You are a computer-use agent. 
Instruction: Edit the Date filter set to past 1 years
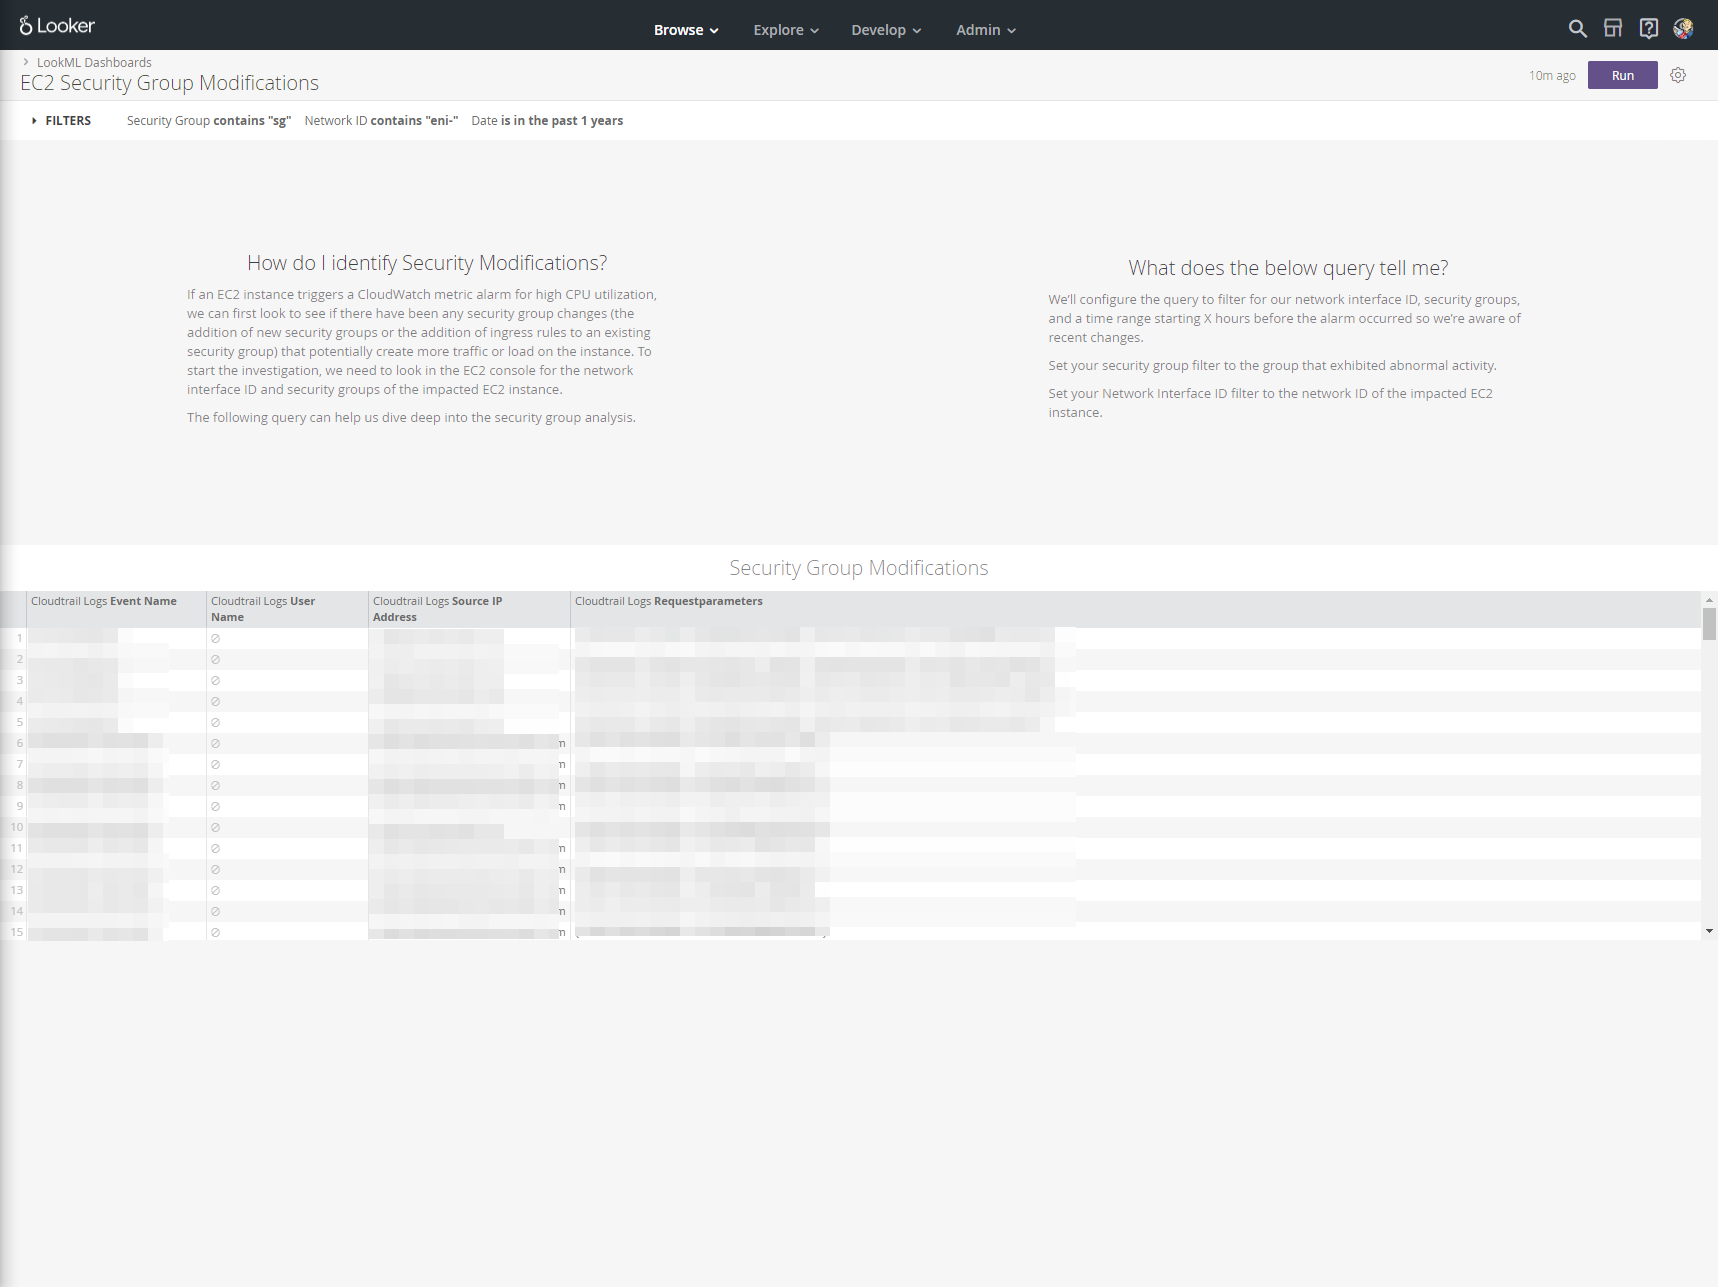547,120
